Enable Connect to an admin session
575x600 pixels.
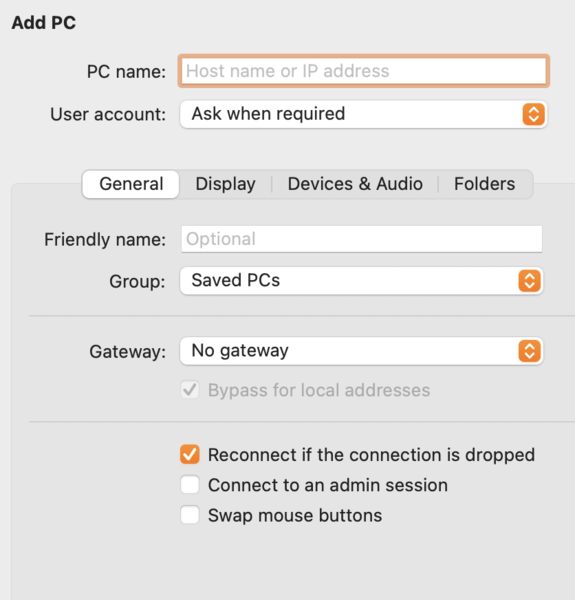point(190,484)
